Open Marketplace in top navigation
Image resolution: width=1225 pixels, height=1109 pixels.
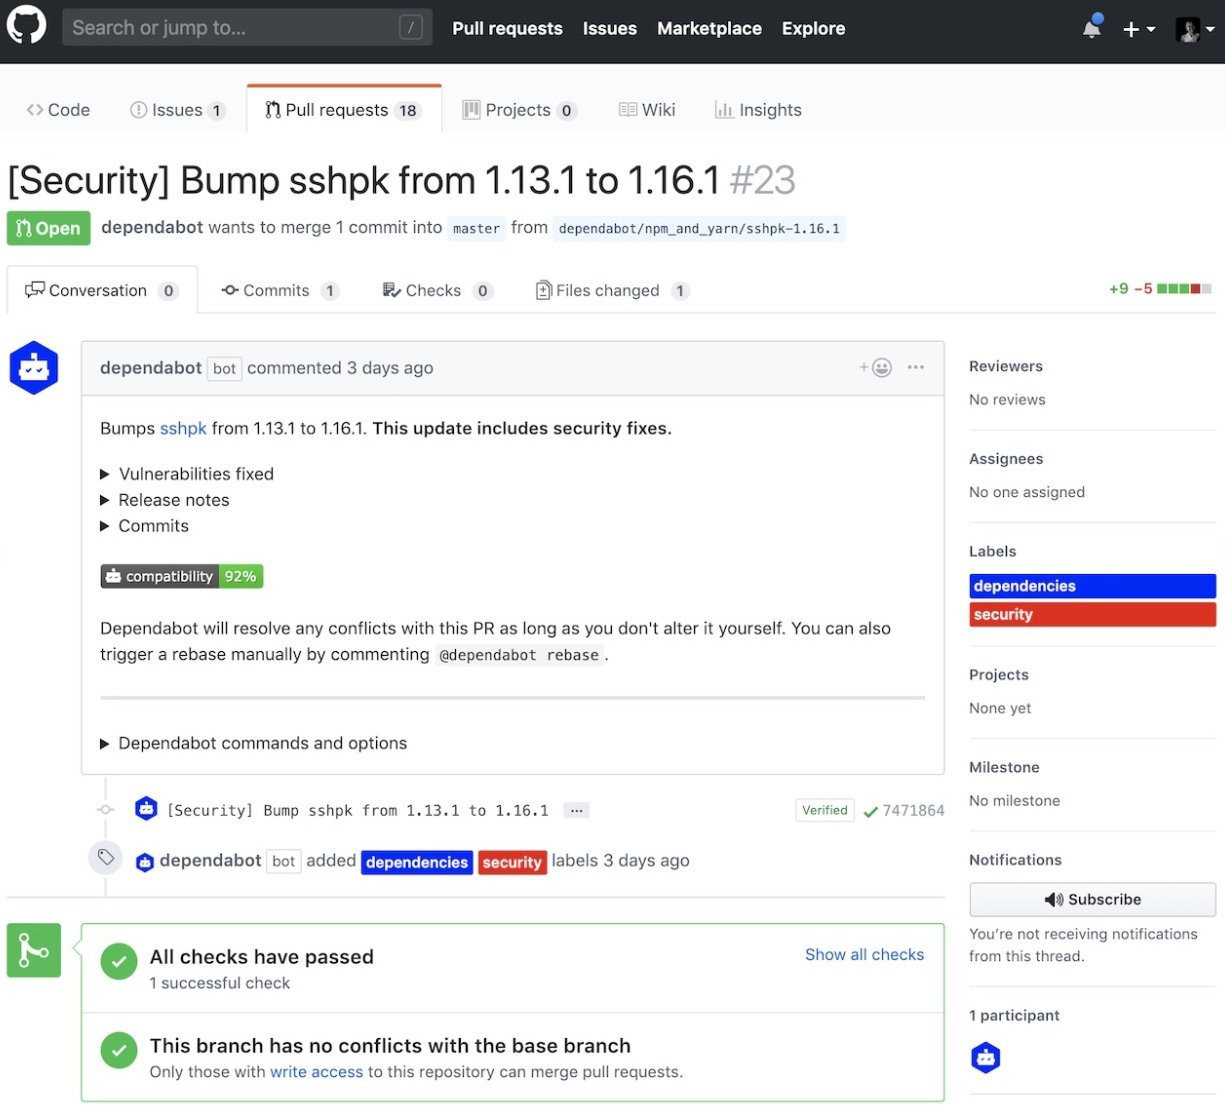tap(709, 29)
